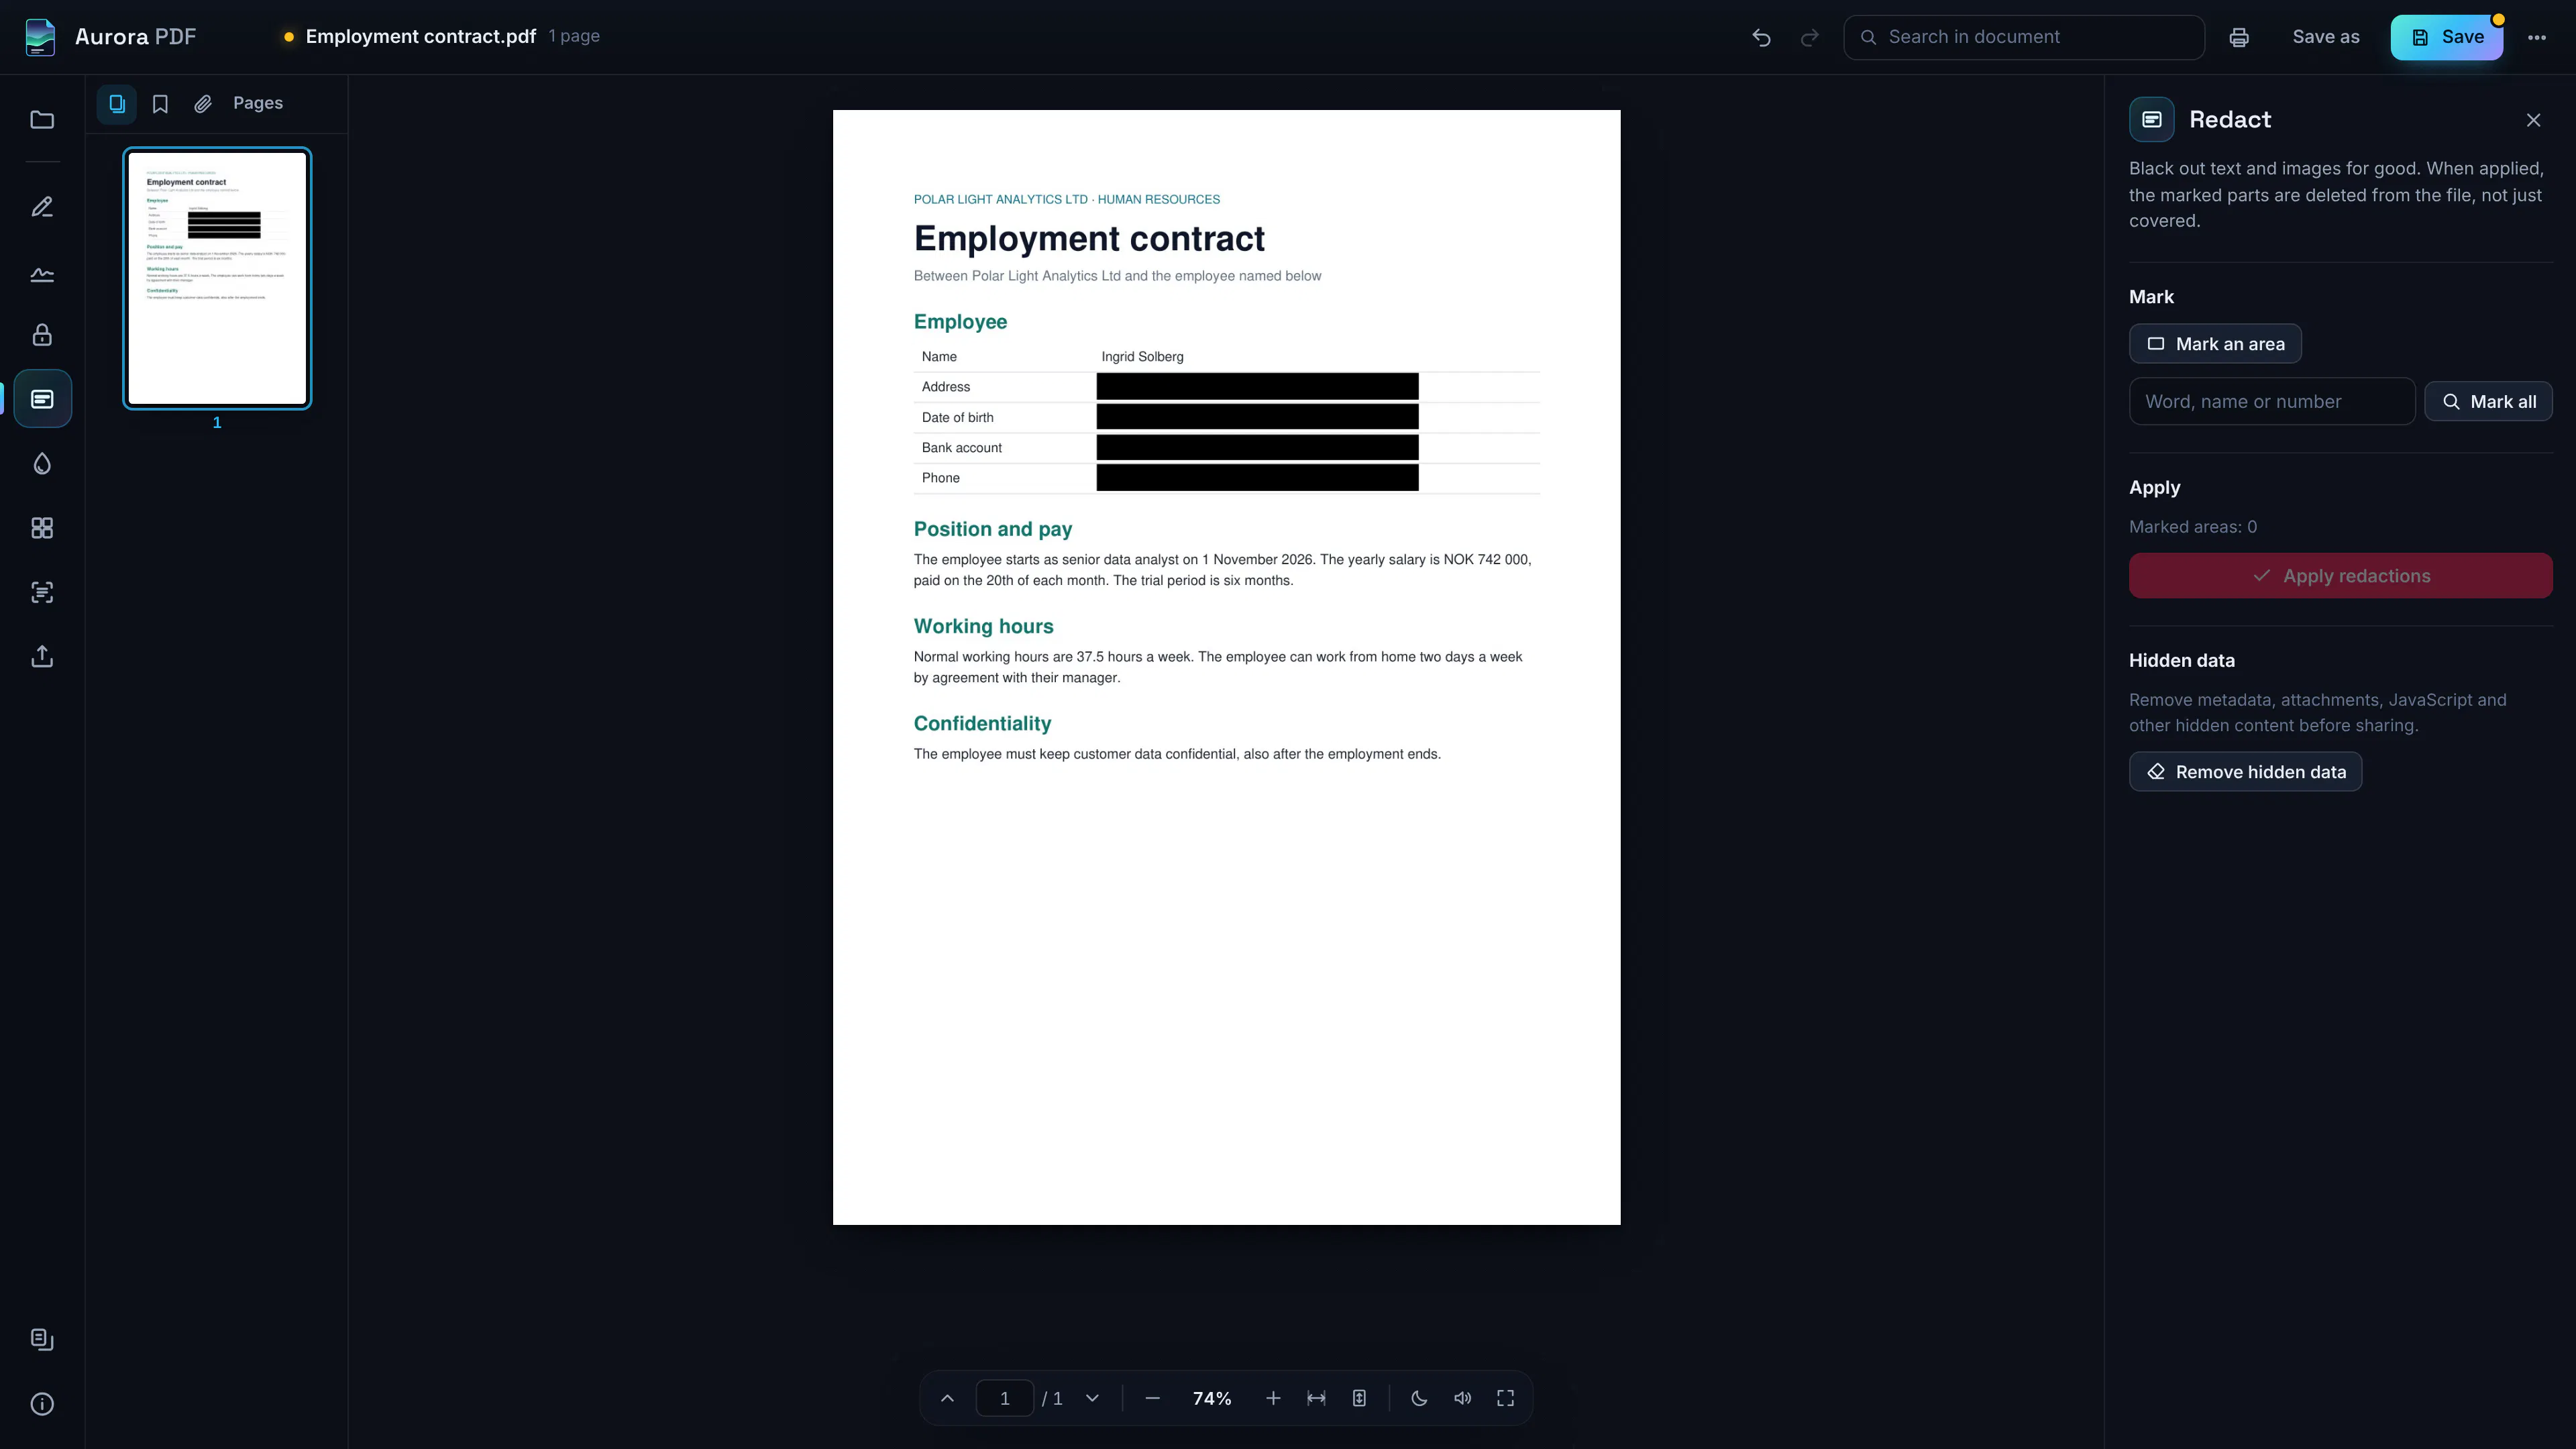Switch to attachments paperclip panel
2576x1449 pixels.
203,104
